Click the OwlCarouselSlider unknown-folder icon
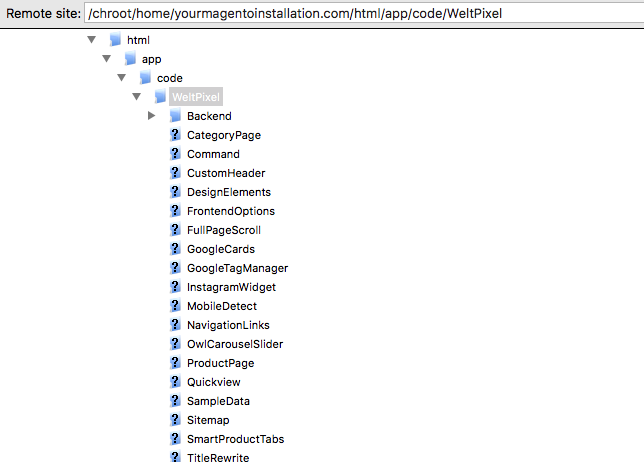This screenshot has height=462, width=644. (175, 343)
